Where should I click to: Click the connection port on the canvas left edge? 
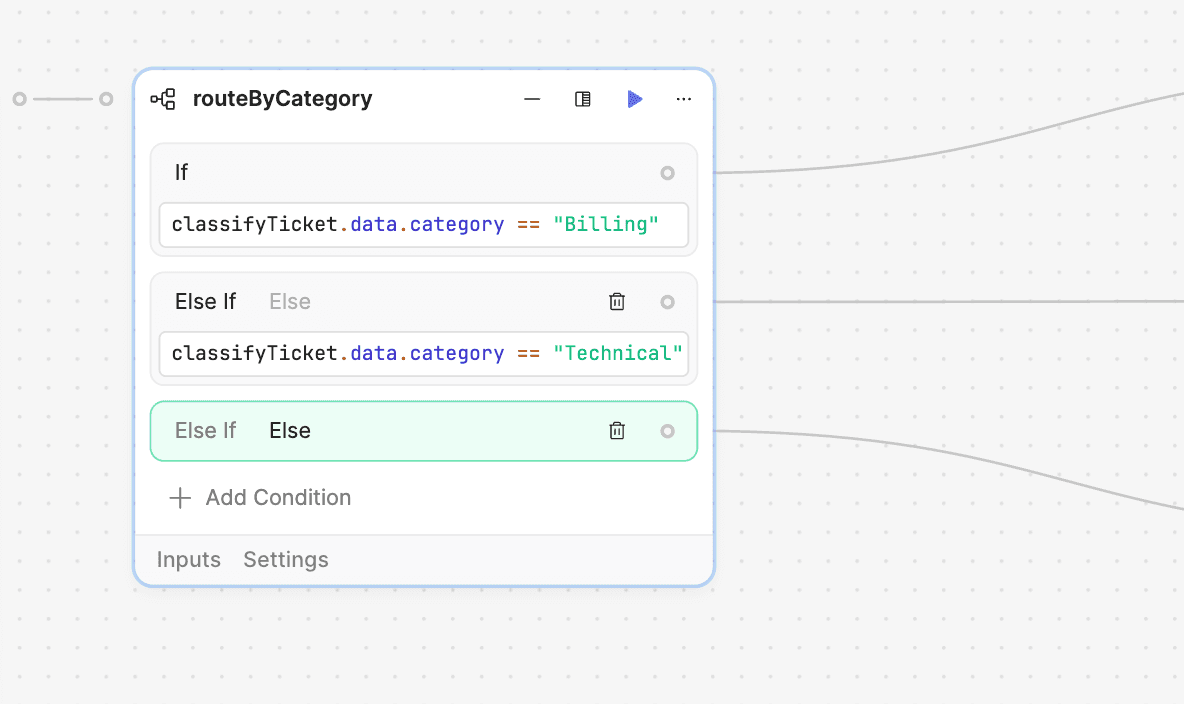click(18, 98)
